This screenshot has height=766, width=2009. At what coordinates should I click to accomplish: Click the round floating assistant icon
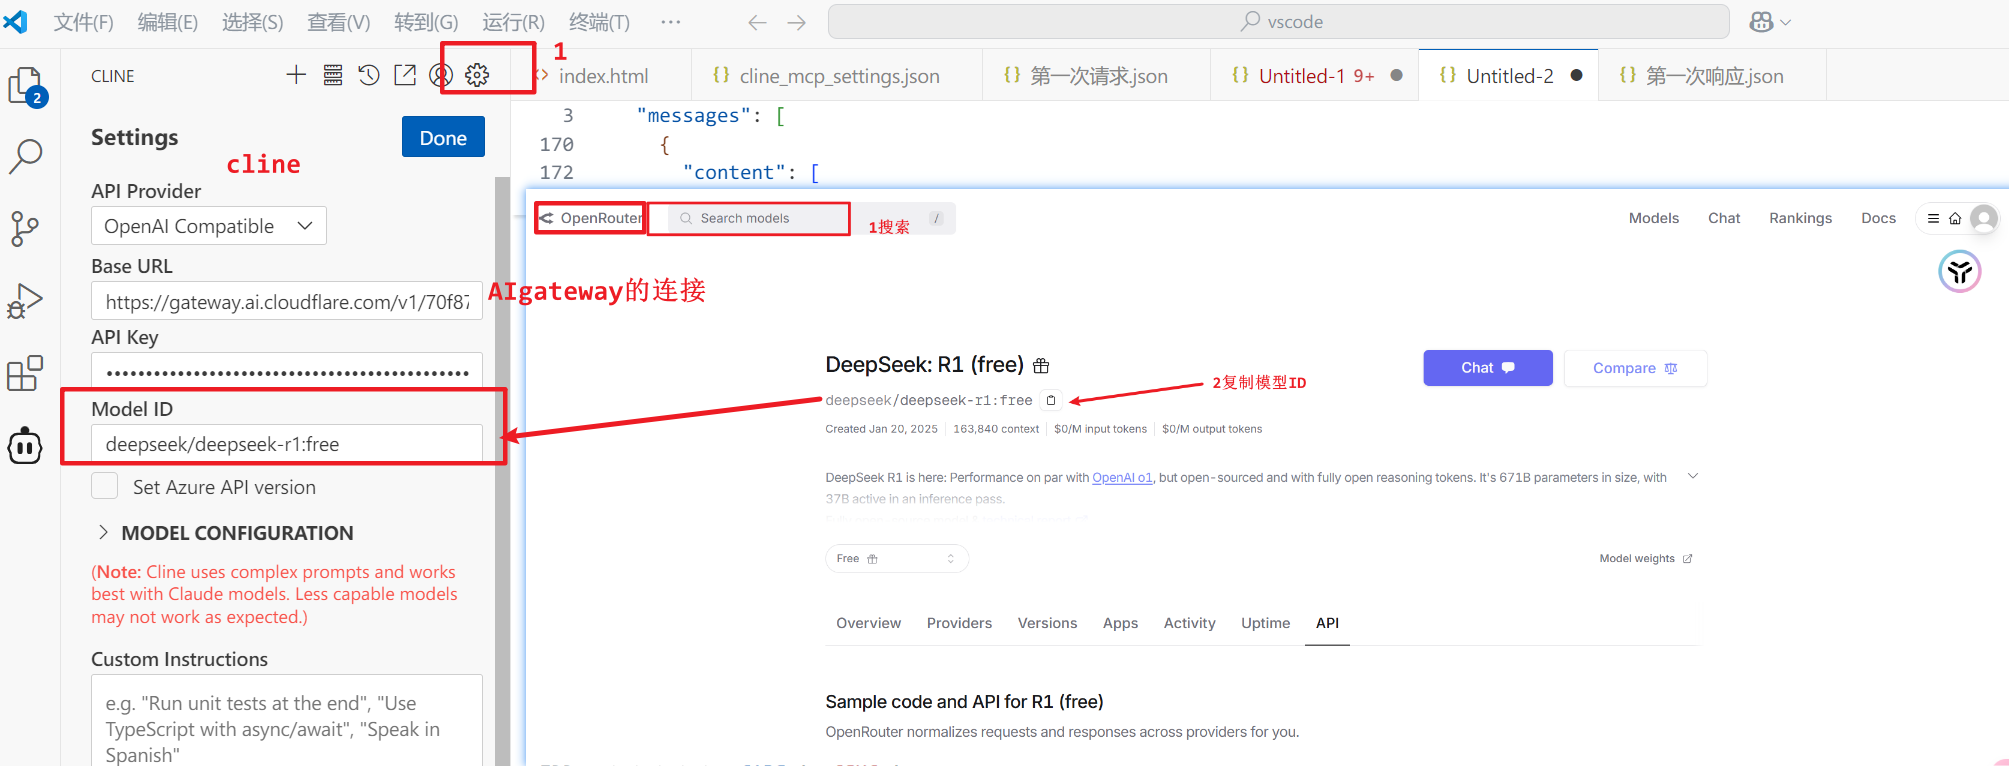tap(1960, 271)
